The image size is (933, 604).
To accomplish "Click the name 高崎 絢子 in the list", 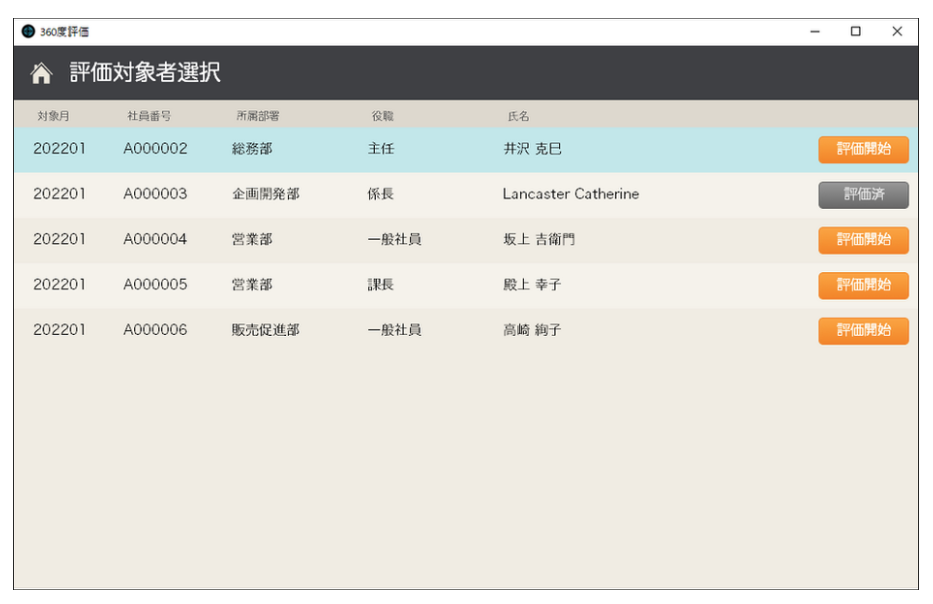I will [x=532, y=330].
